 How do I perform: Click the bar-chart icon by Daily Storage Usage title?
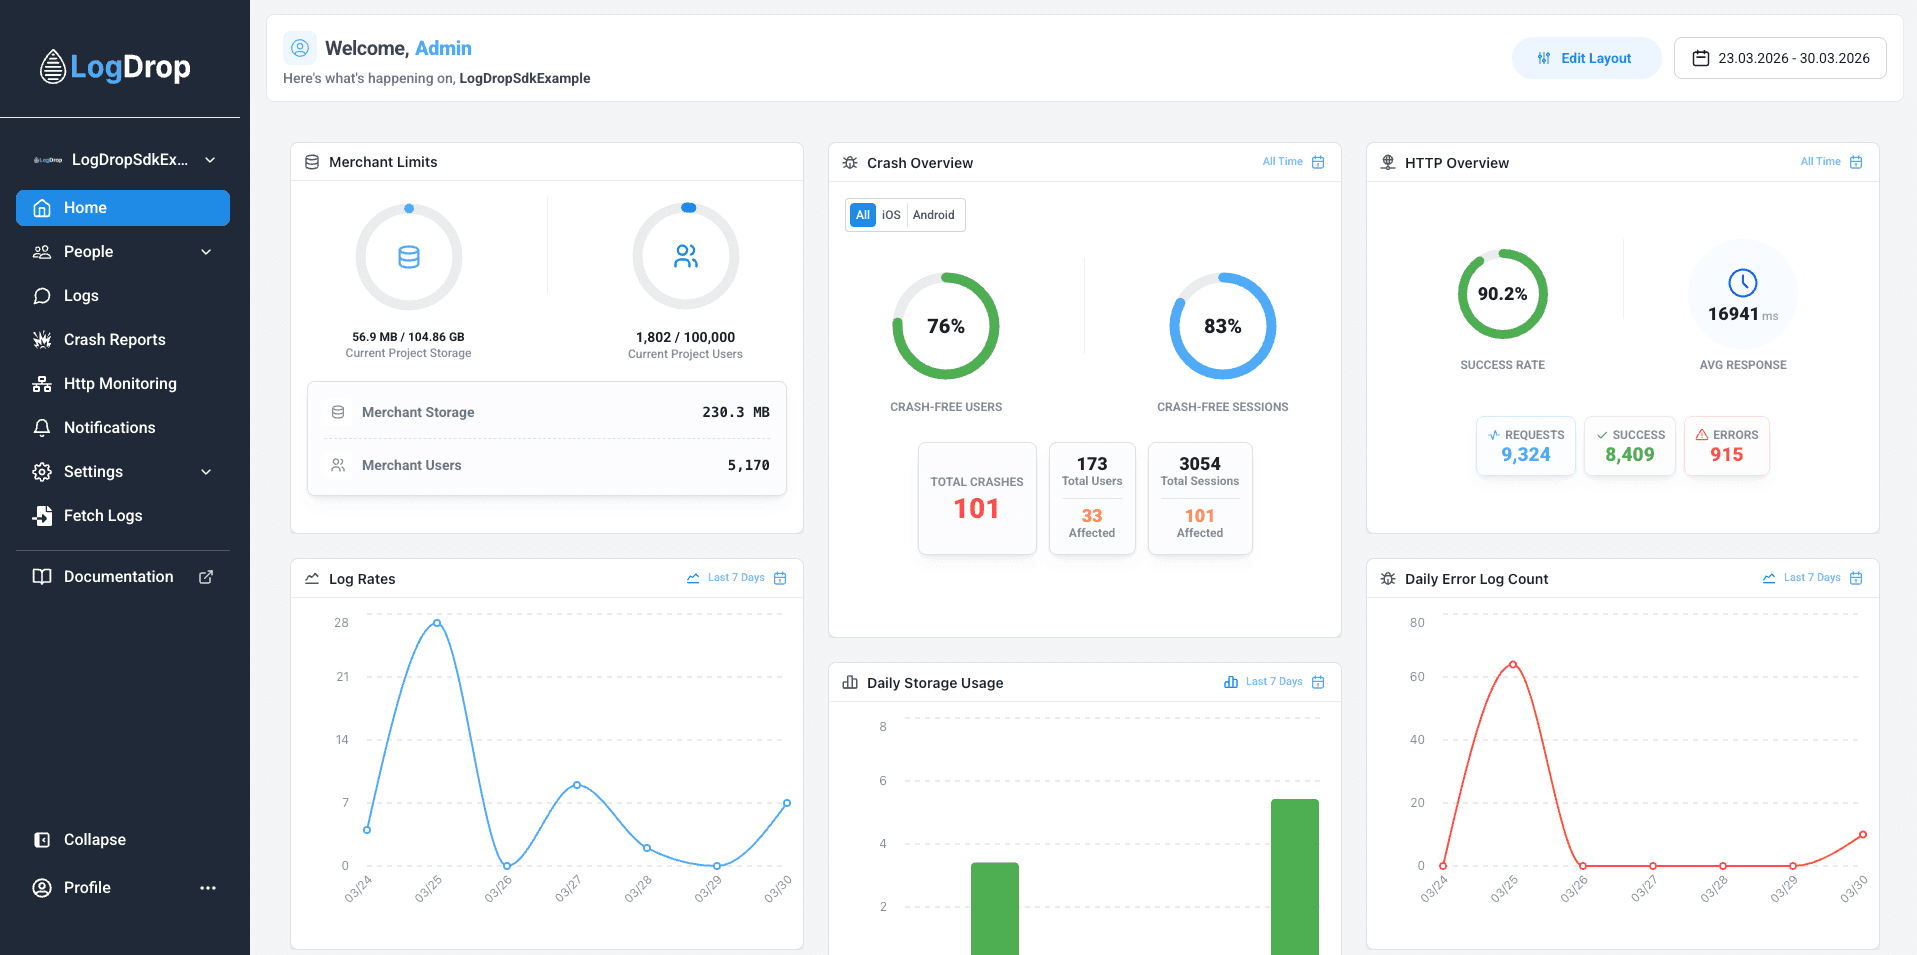coord(850,682)
